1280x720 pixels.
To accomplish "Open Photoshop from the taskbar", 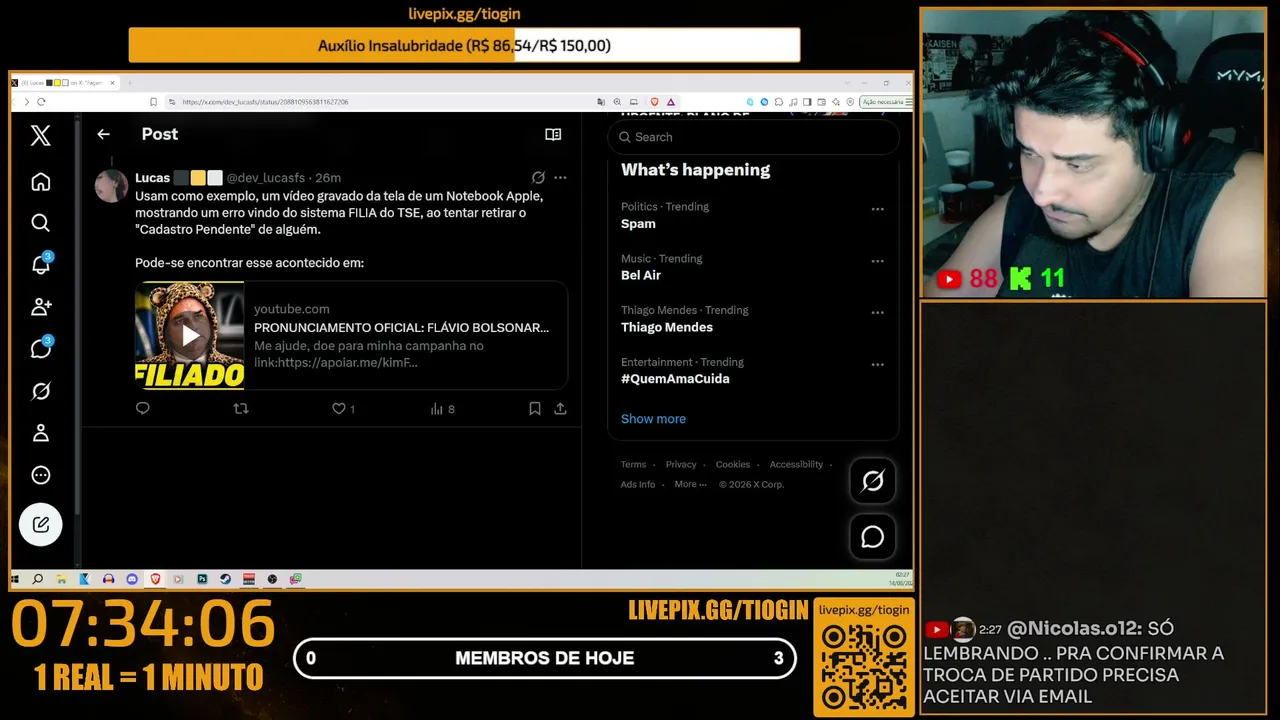I will tap(202, 579).
